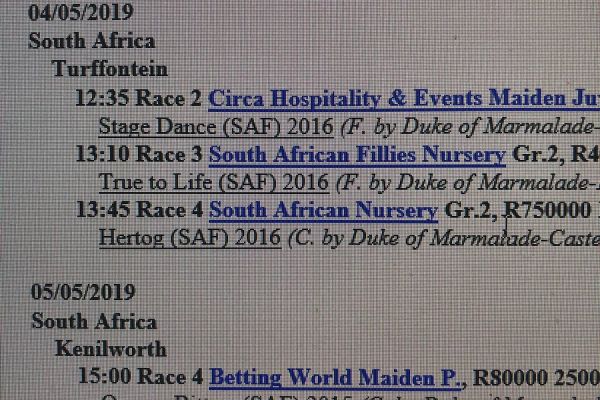Screen dimensions: 600x400
Task: Click the 13:10 Race 3 time label
Action: (139, 154)
